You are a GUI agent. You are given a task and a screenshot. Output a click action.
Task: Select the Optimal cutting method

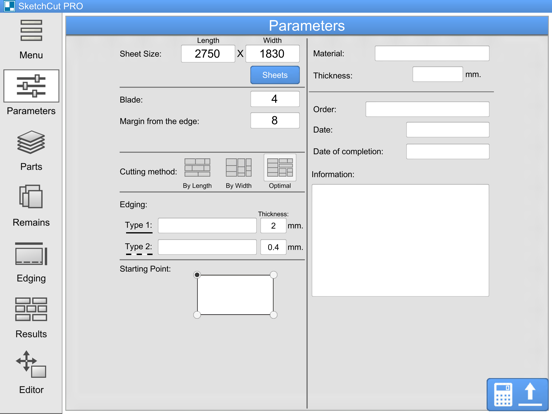[x=280, y=172]
